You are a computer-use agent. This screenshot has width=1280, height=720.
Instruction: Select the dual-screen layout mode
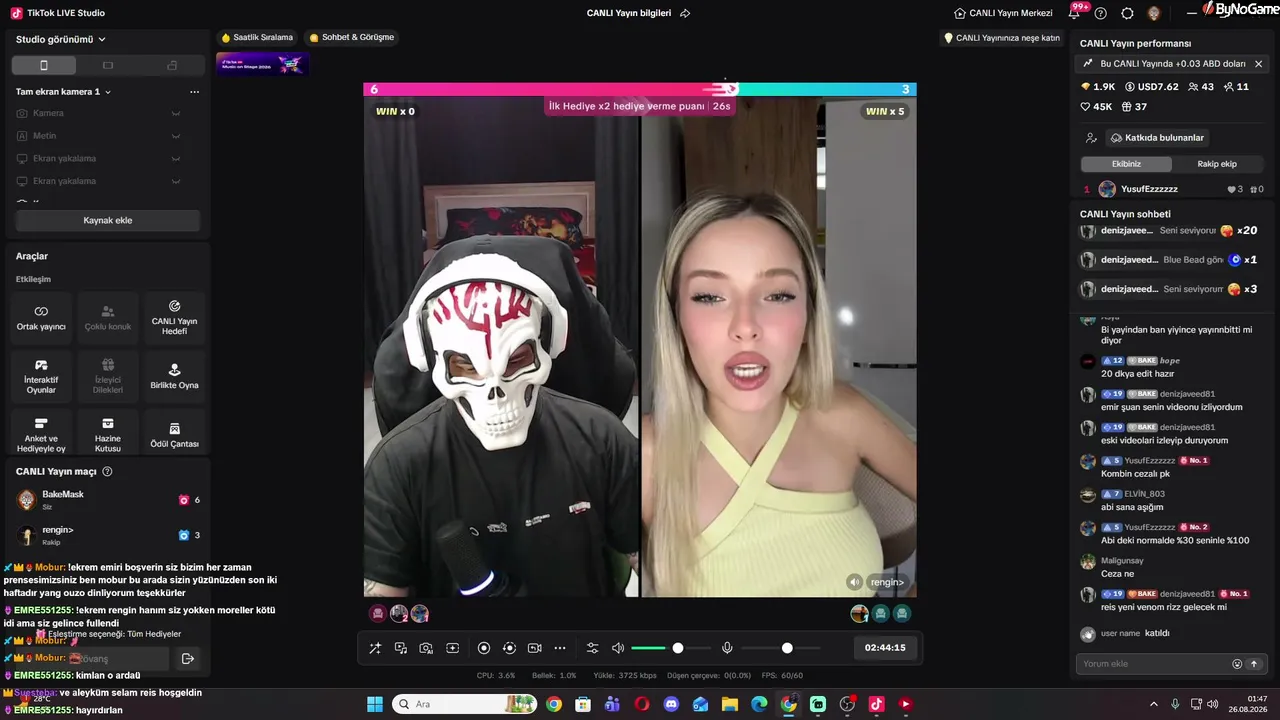[x=172, y=65]
